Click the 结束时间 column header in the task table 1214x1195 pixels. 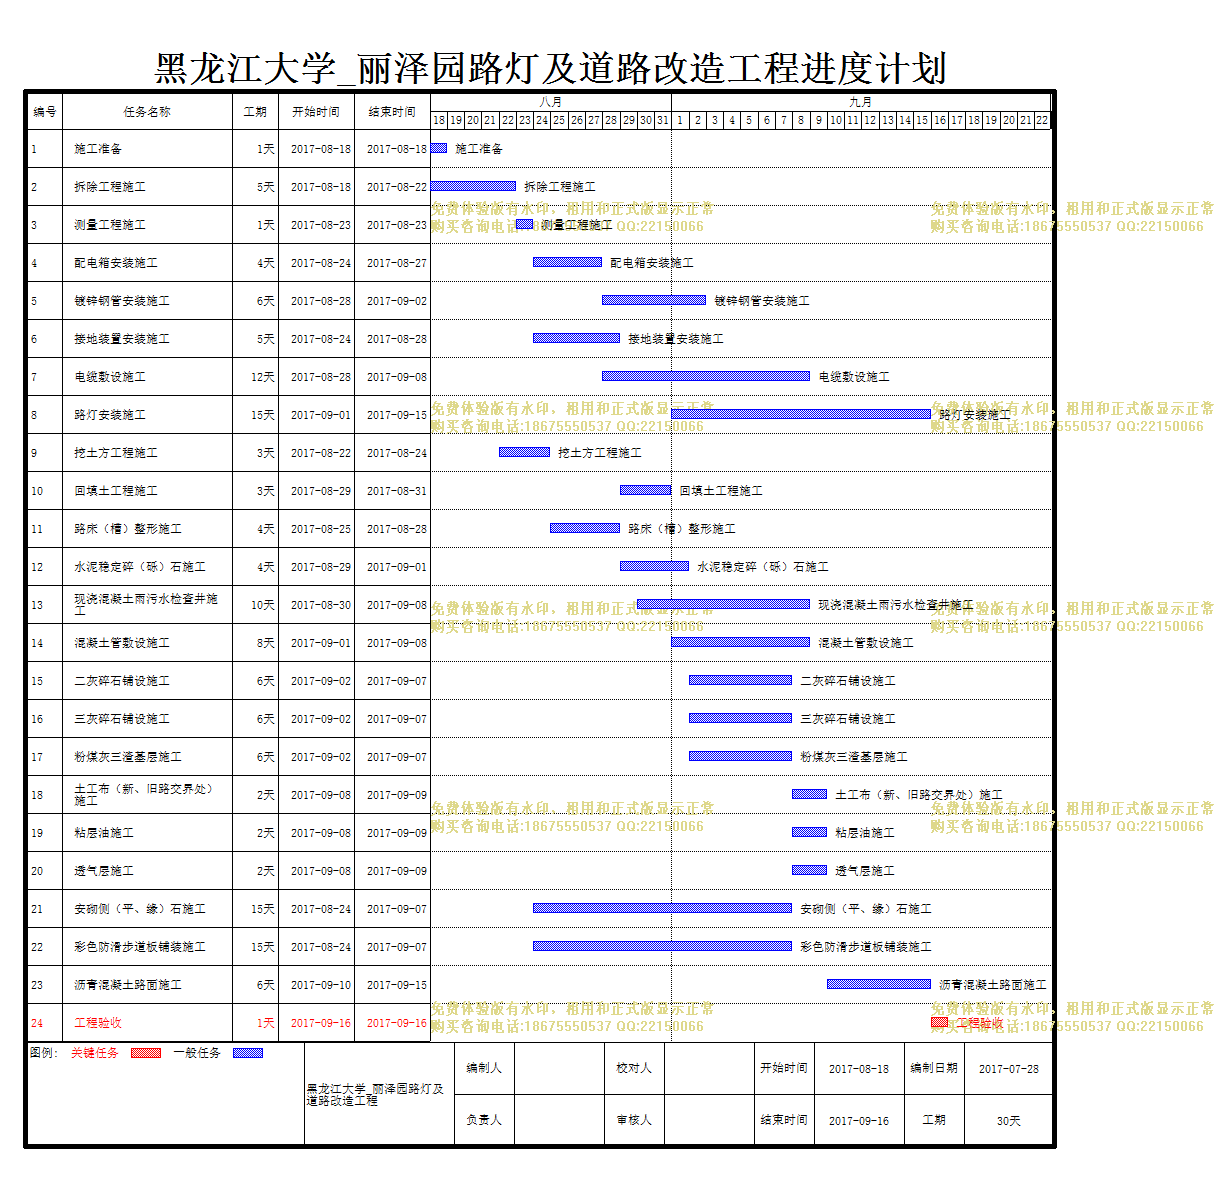click(x=392, y=112)
